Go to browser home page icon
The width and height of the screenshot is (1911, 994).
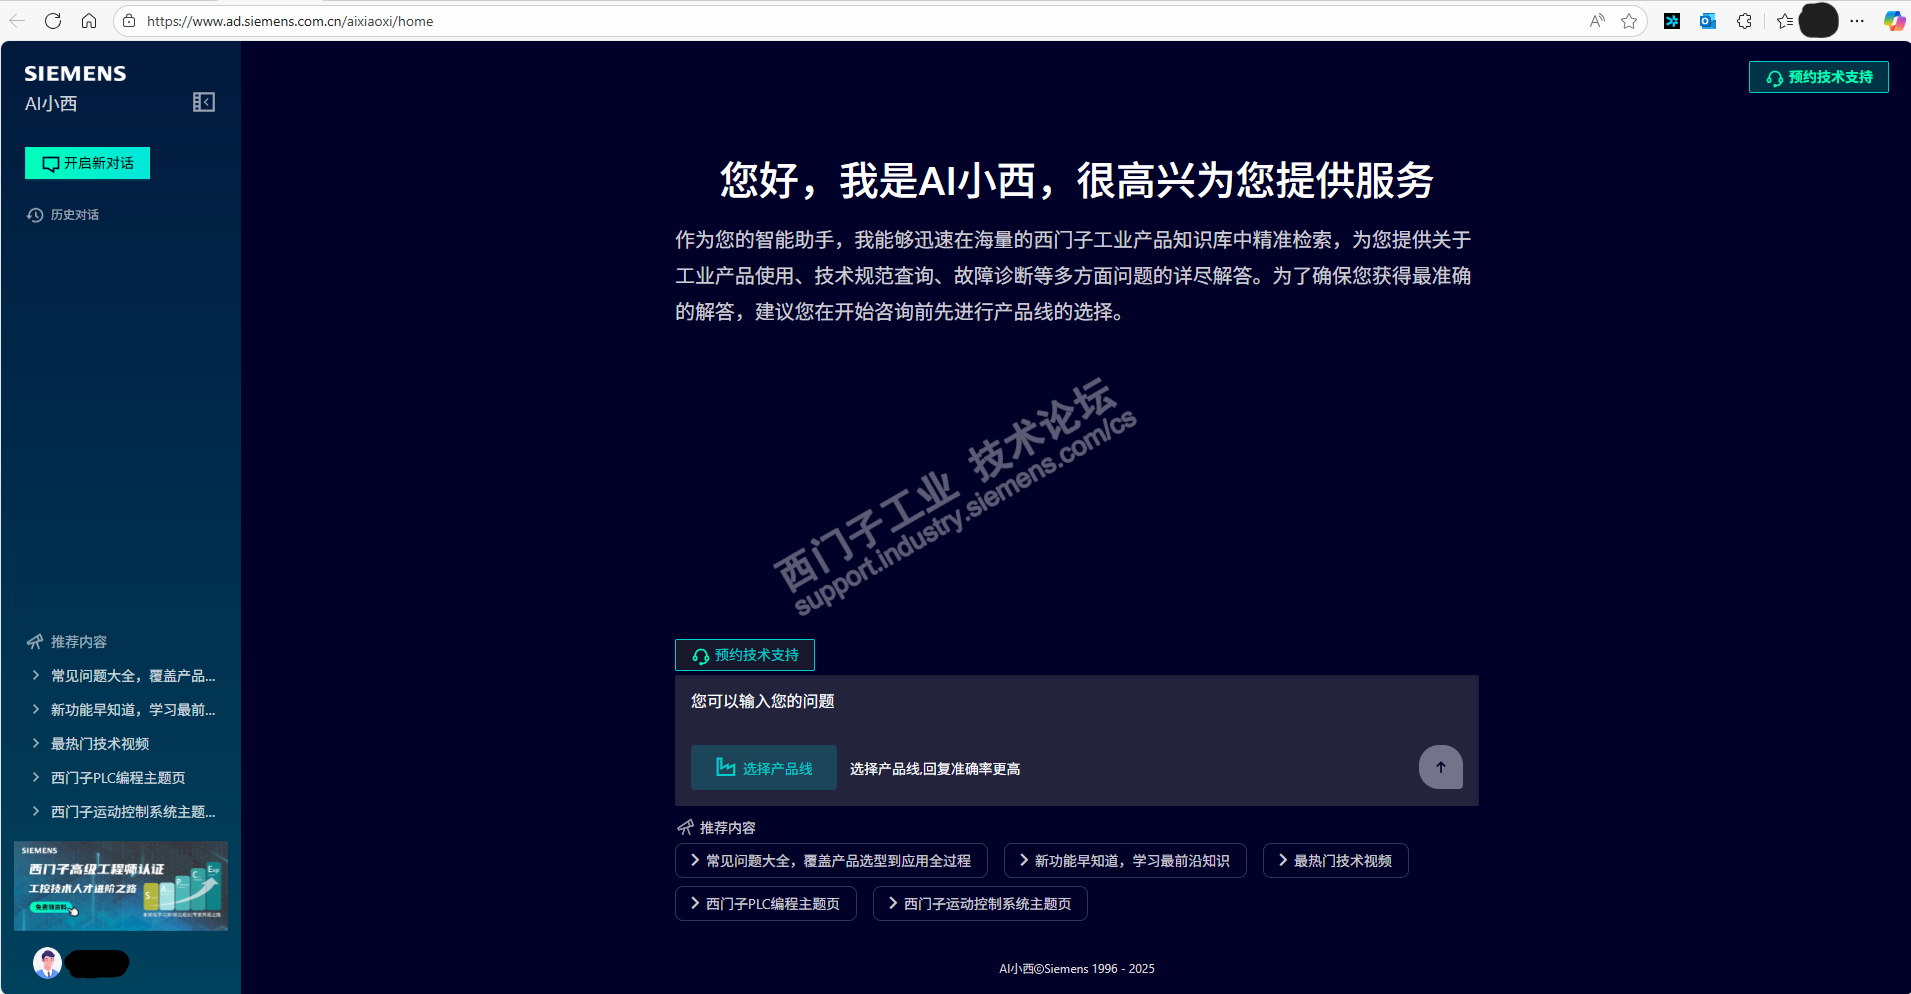[x=89, y=21]
